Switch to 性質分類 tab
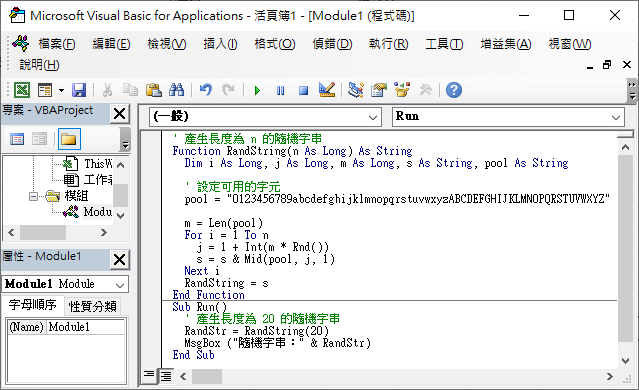Viewport: 639px width, 390px height. (x=93, y=306)
